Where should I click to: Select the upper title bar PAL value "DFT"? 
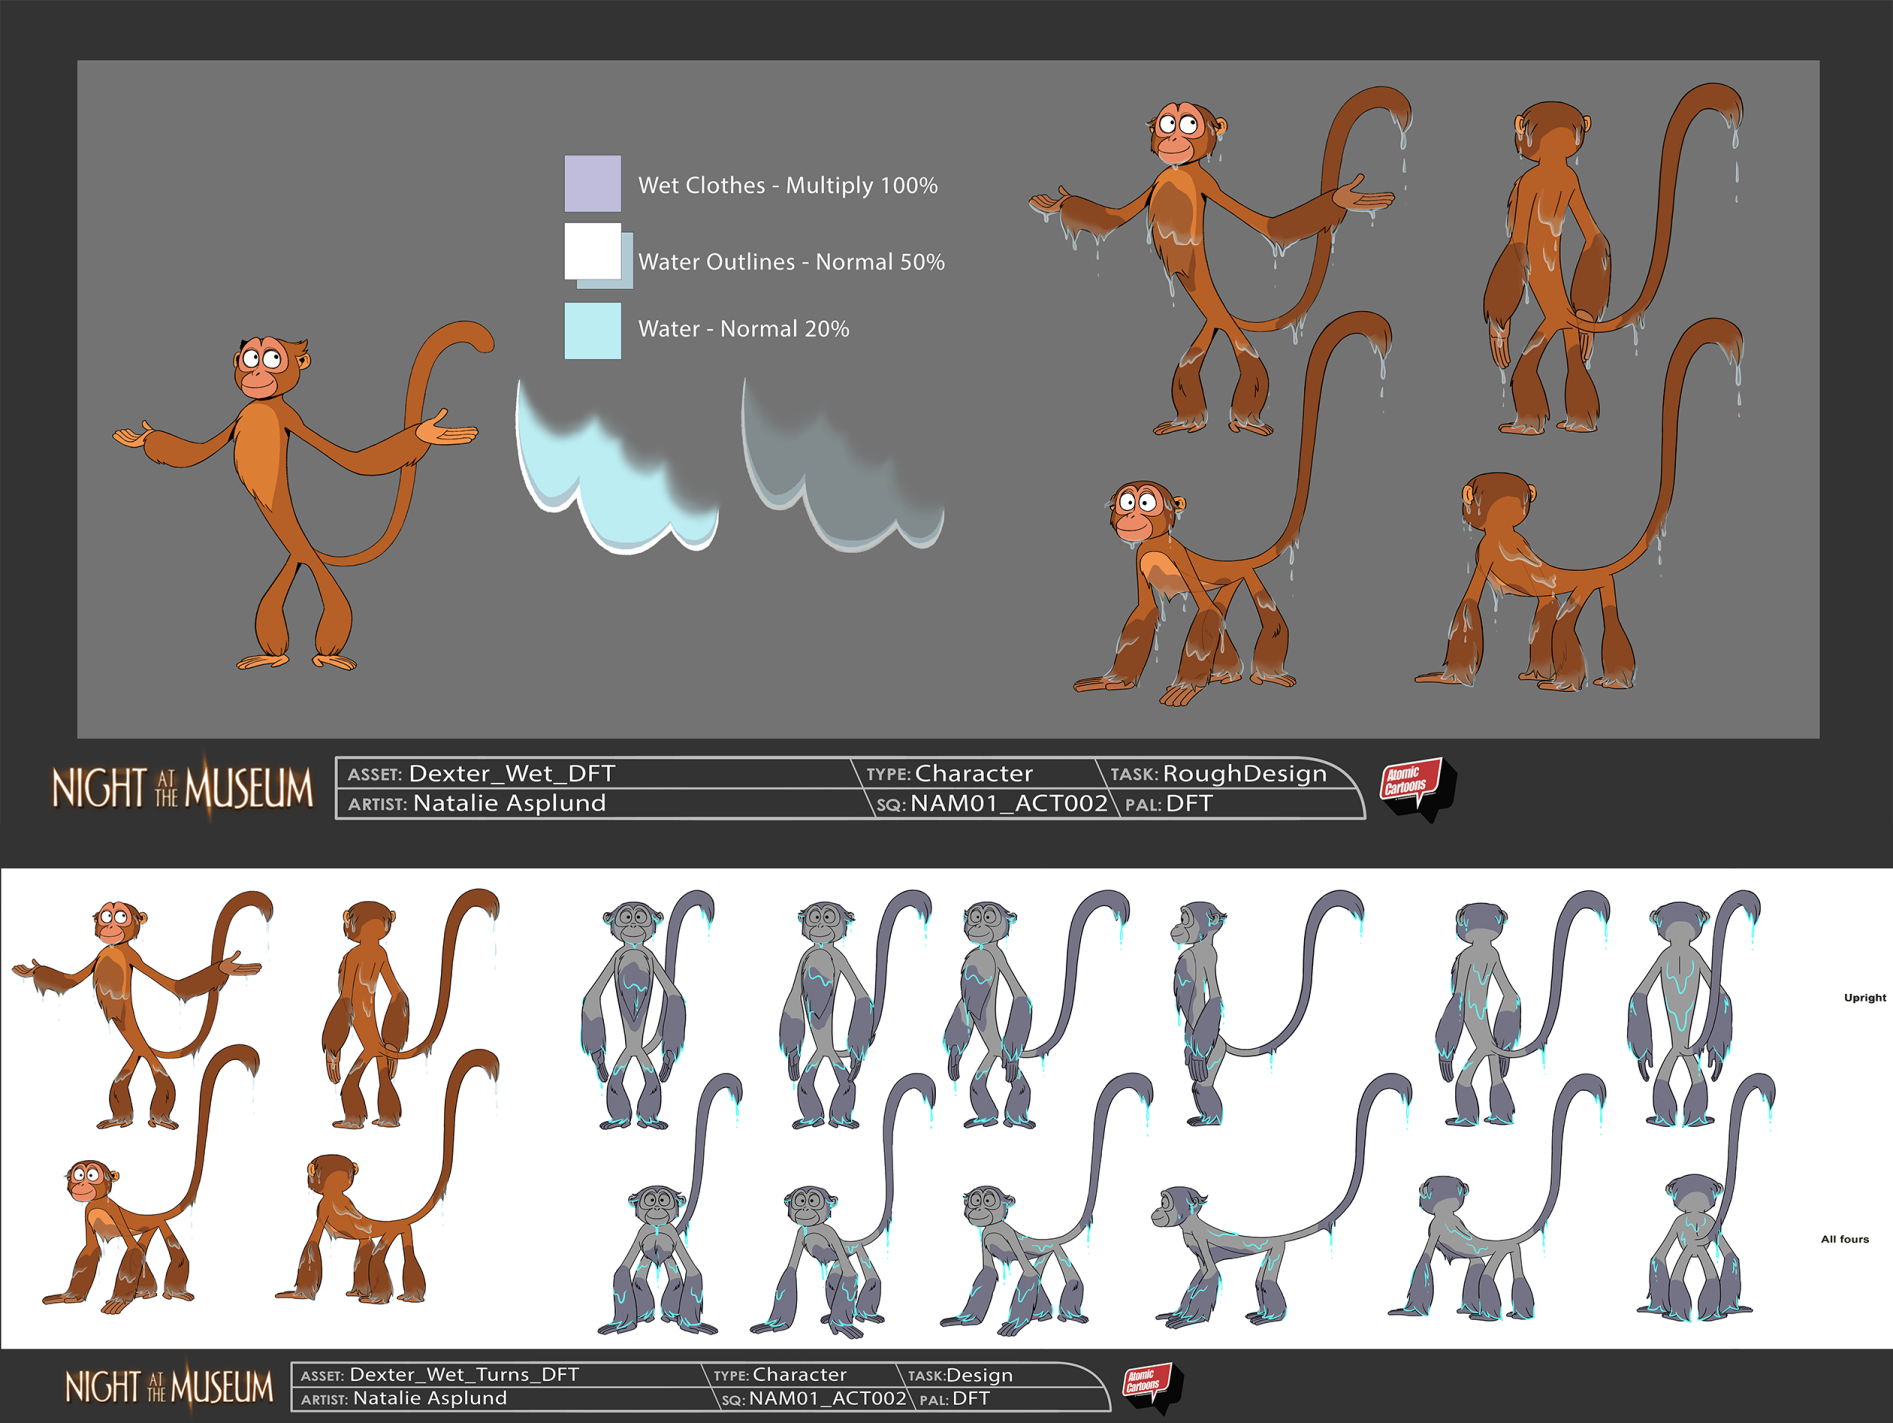pos(1189,803)
